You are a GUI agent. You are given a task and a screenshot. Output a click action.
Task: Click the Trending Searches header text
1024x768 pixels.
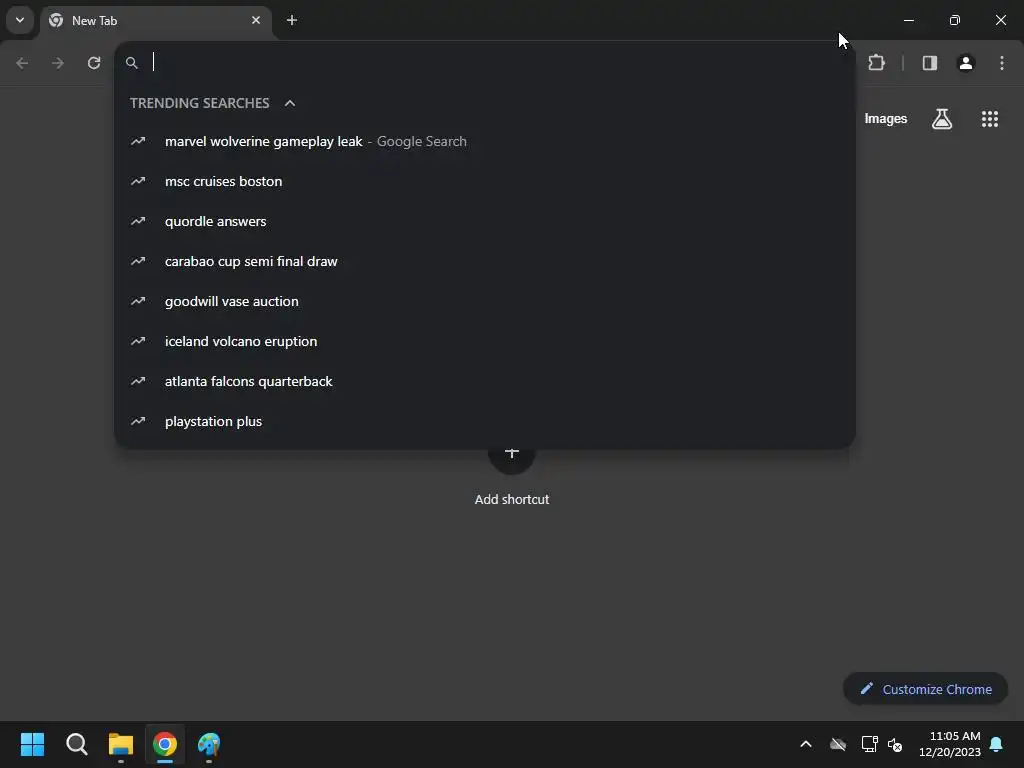[x=199, y=103]
